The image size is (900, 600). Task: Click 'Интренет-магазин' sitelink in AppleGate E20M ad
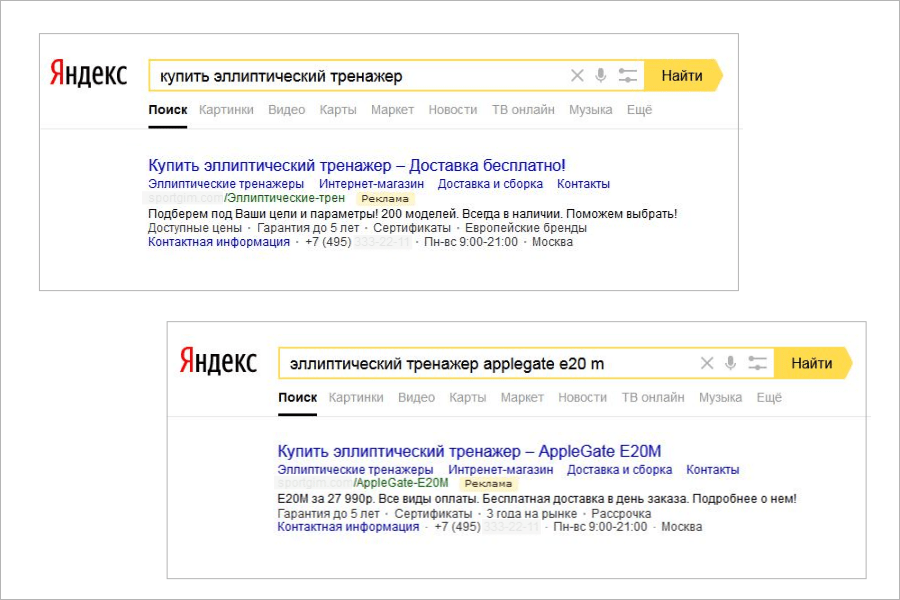pyautogui.click(x=501, y=470)
